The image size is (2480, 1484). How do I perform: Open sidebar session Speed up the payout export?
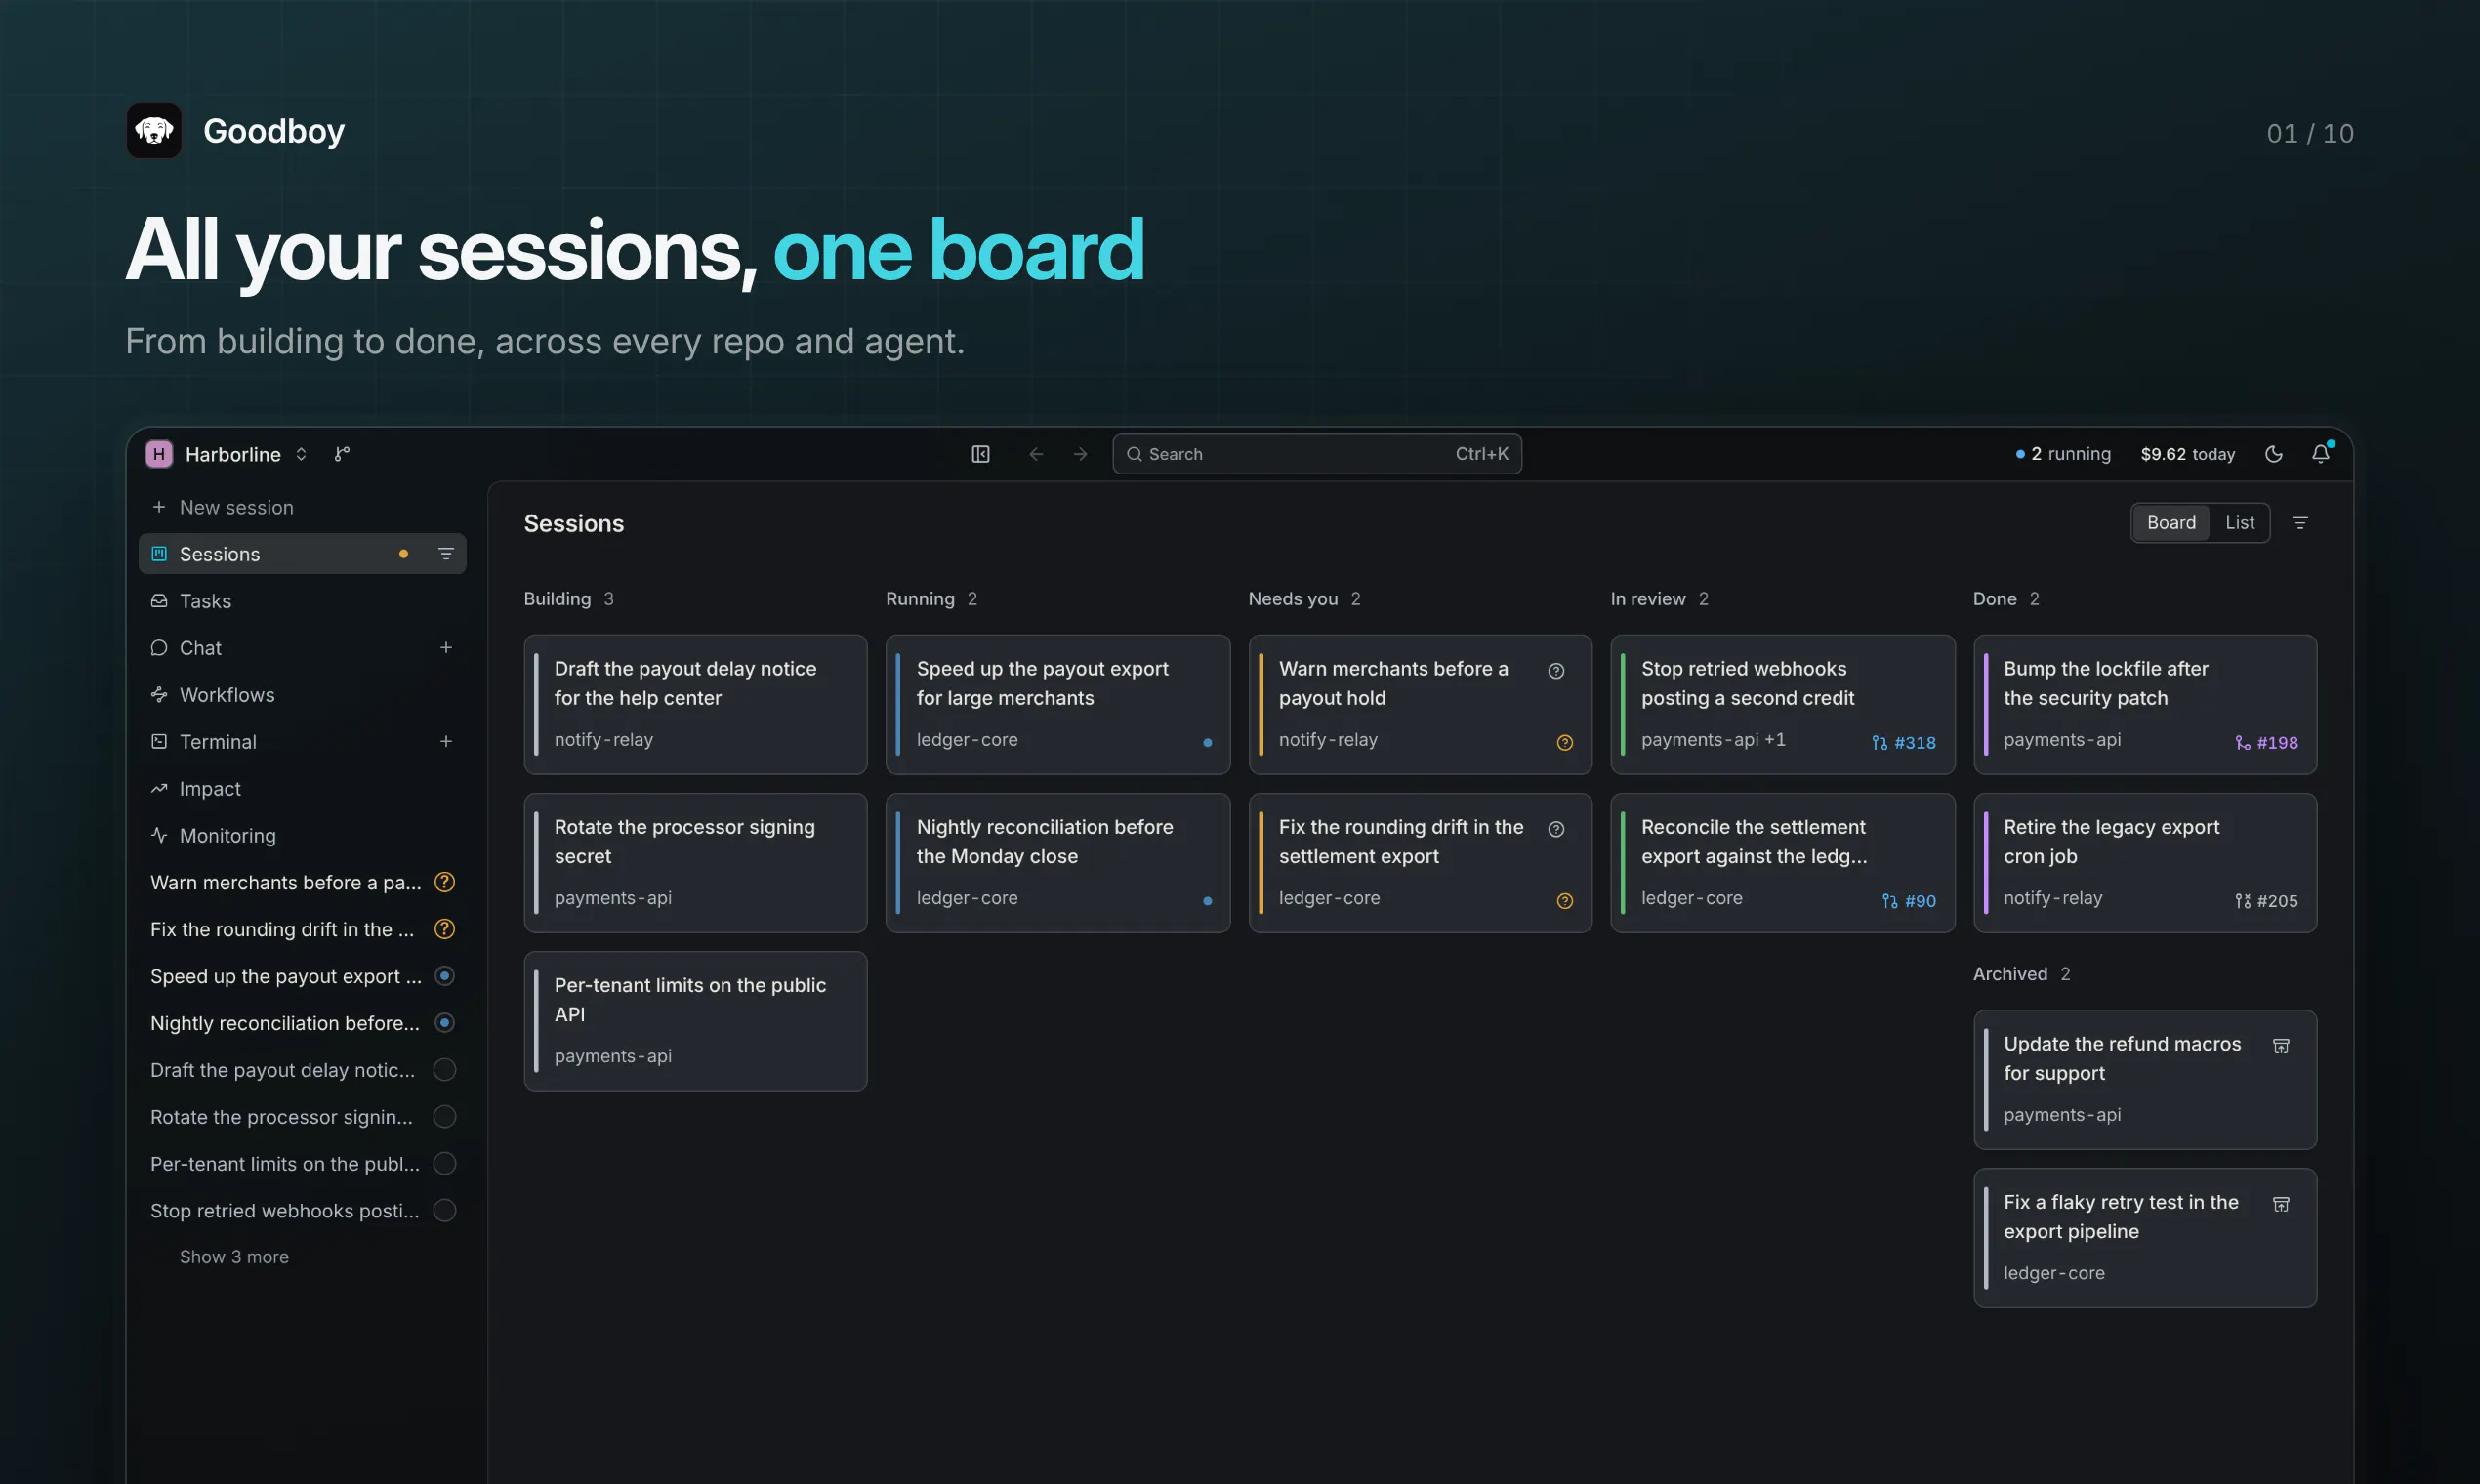point(302,976)
